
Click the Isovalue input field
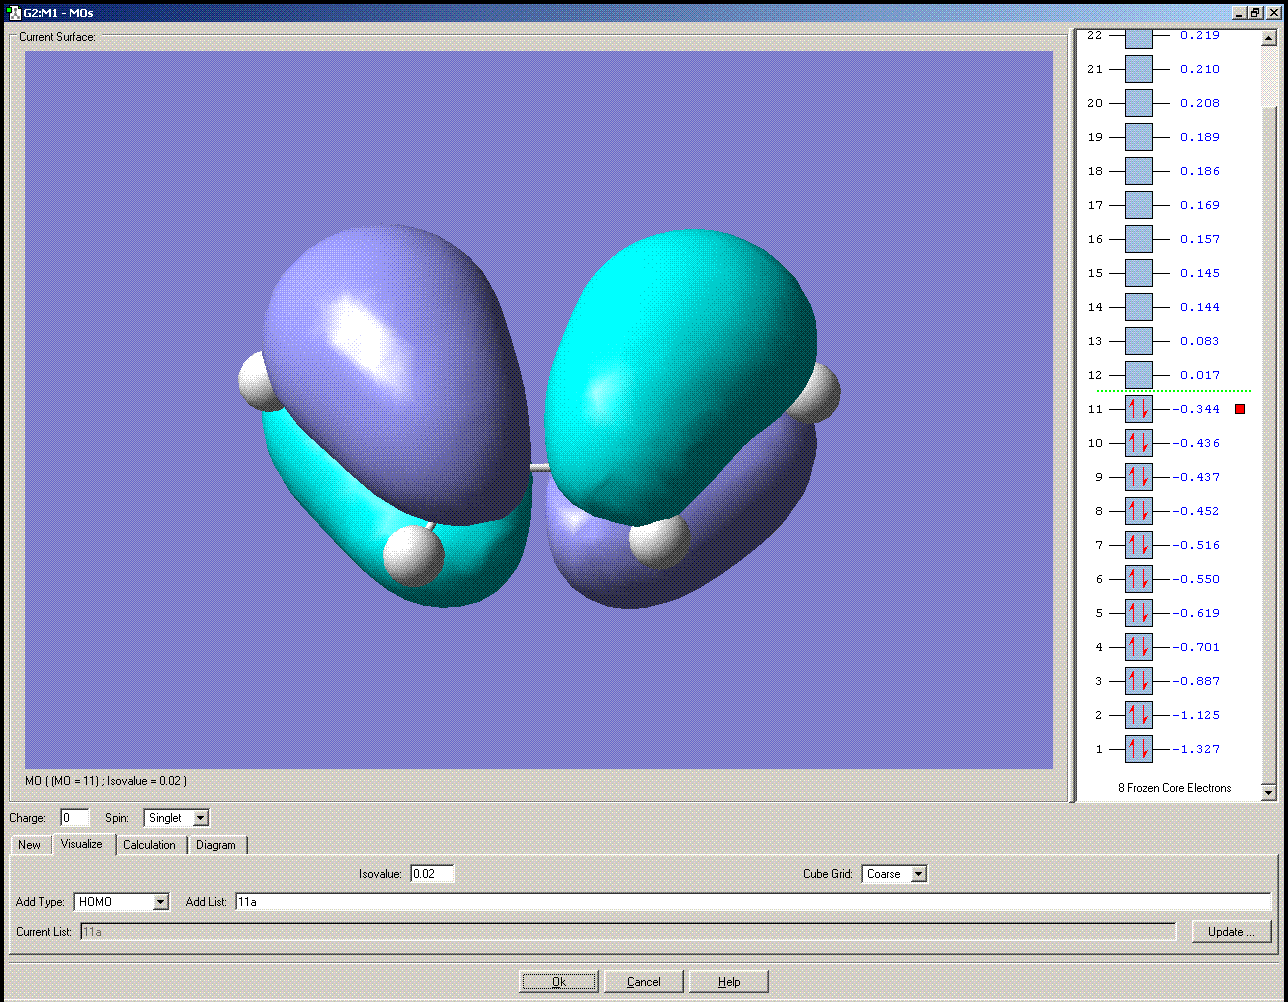coord(432,874)
